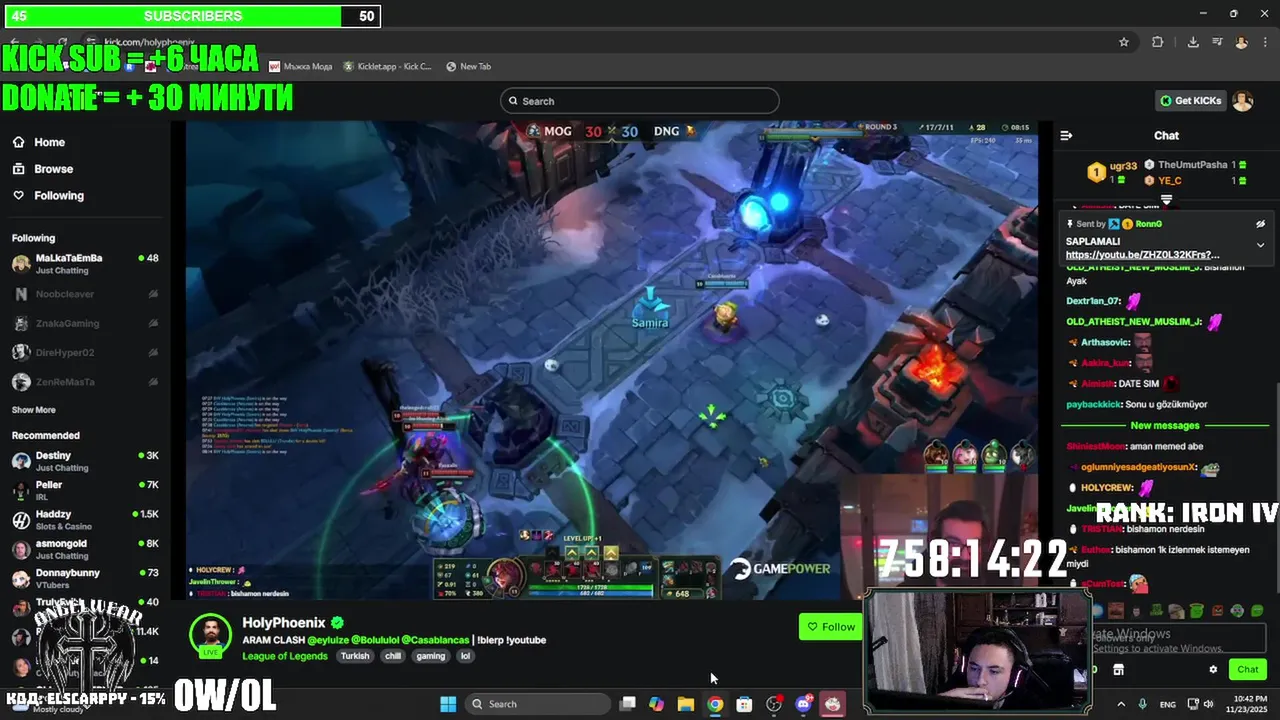Hide the pinned message with eye icon
Image resolution: width=1280 pixels, height=720 pixels.
pyautogui.click(x=1260, y=224)
